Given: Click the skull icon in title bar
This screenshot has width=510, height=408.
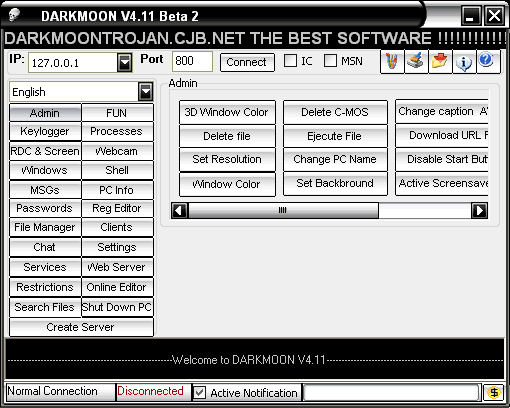Looking at the screenshot, I should coord(14,15).
